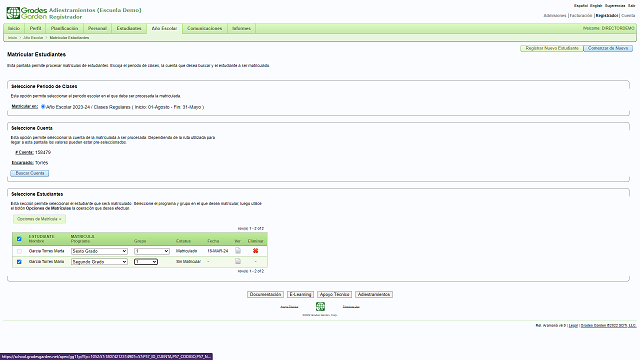View document icon for Sexto Grado row
The width and height of the screenshot is (640, 360).
pos(238,251)
